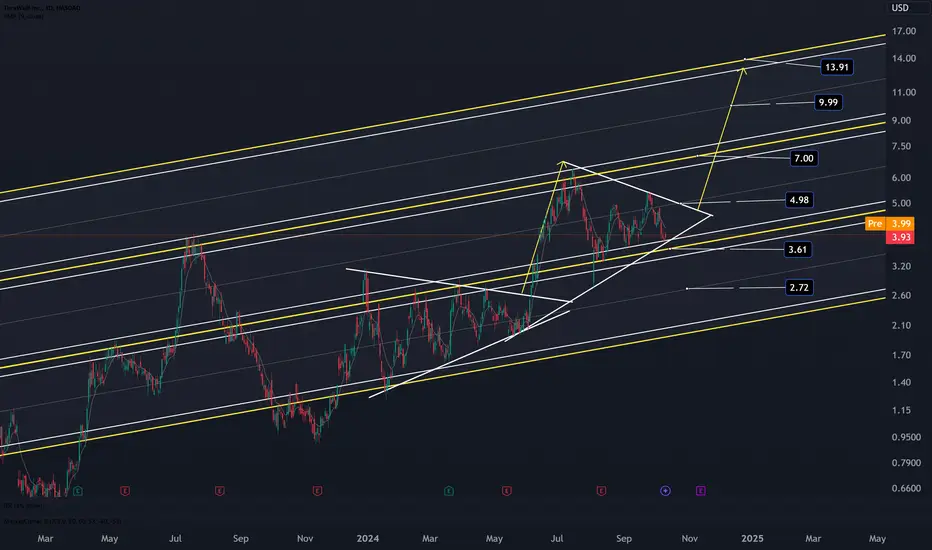Click the 2025 label on the time axis

pos(752,538)
